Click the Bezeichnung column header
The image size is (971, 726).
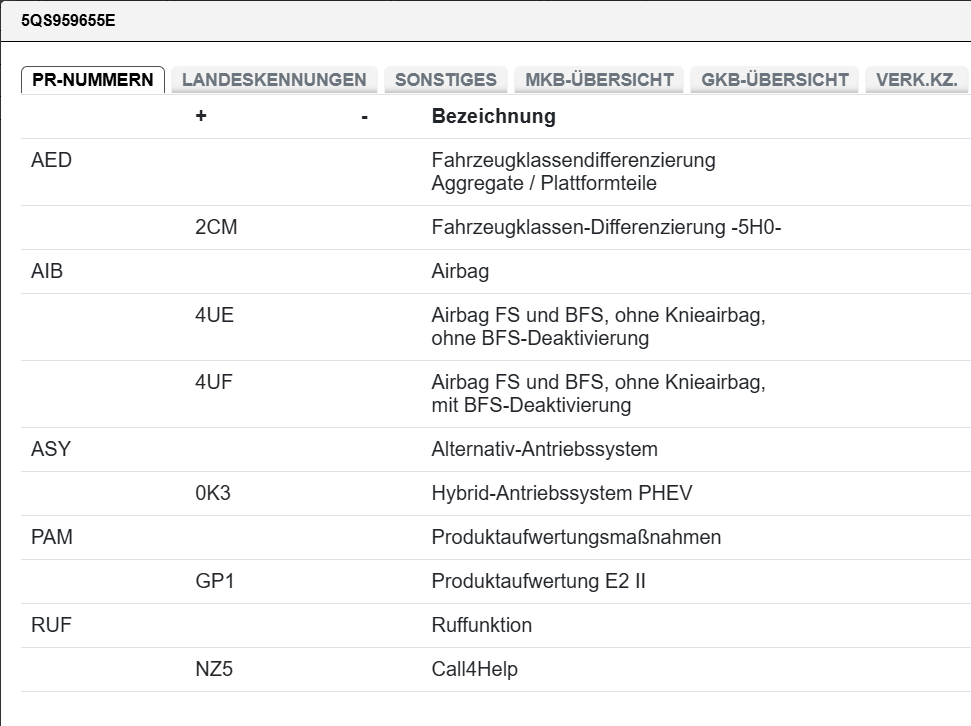pyautogui.click(x=493, y=116)
